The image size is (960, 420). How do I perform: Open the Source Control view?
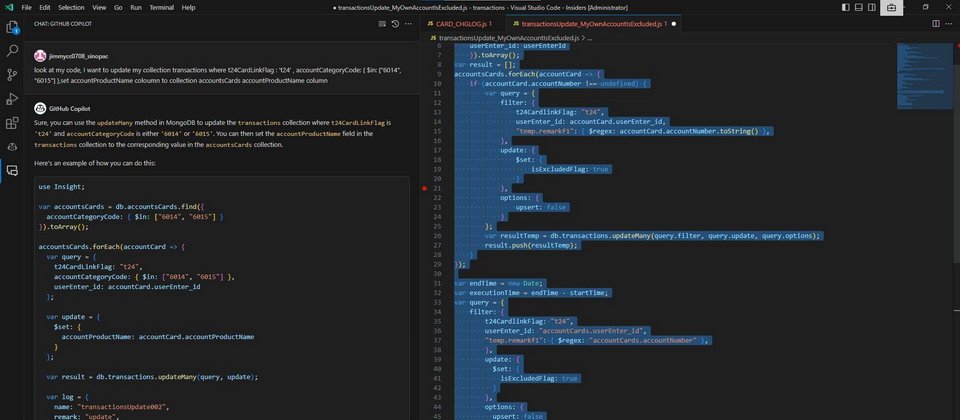[12, 75]
